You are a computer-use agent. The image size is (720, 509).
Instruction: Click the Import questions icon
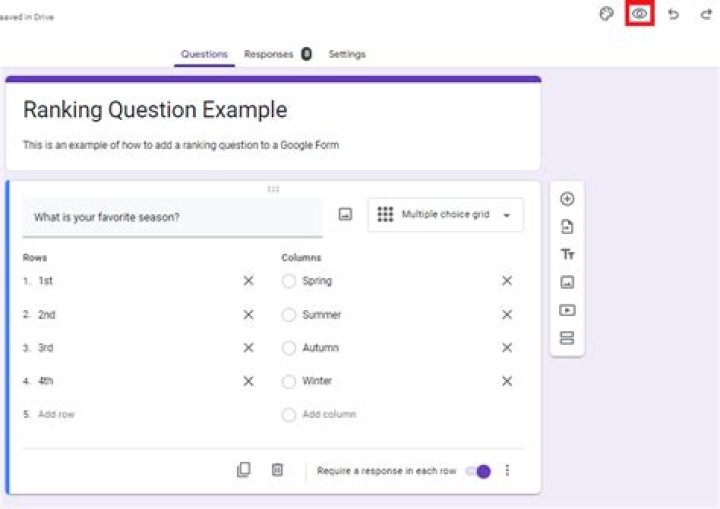tap(567, 227)
